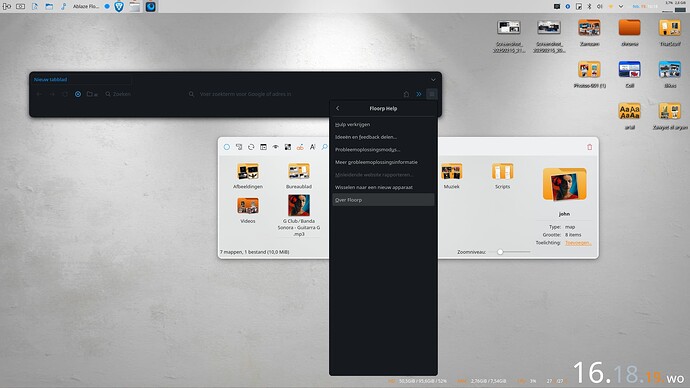The width and height of the screenshot is (690, 388).
Task: Select the 'Bureaublad' folder
Action: [x=299, y=176]
